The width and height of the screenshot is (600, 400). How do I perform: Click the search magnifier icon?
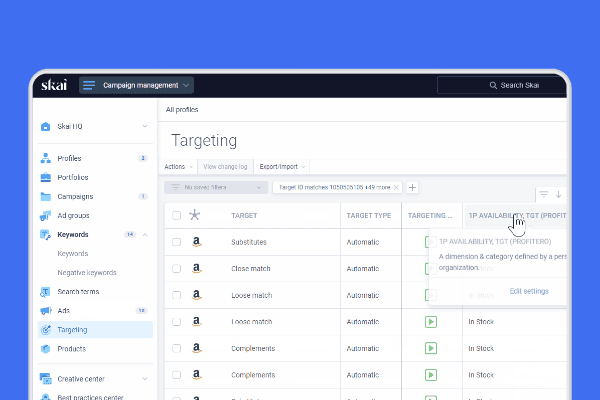coord(493,85)
